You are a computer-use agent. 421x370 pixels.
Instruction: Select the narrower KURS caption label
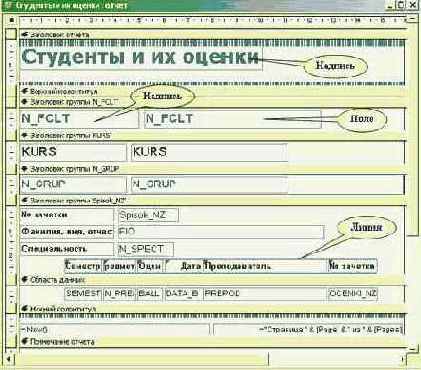[x=73, y=152]
